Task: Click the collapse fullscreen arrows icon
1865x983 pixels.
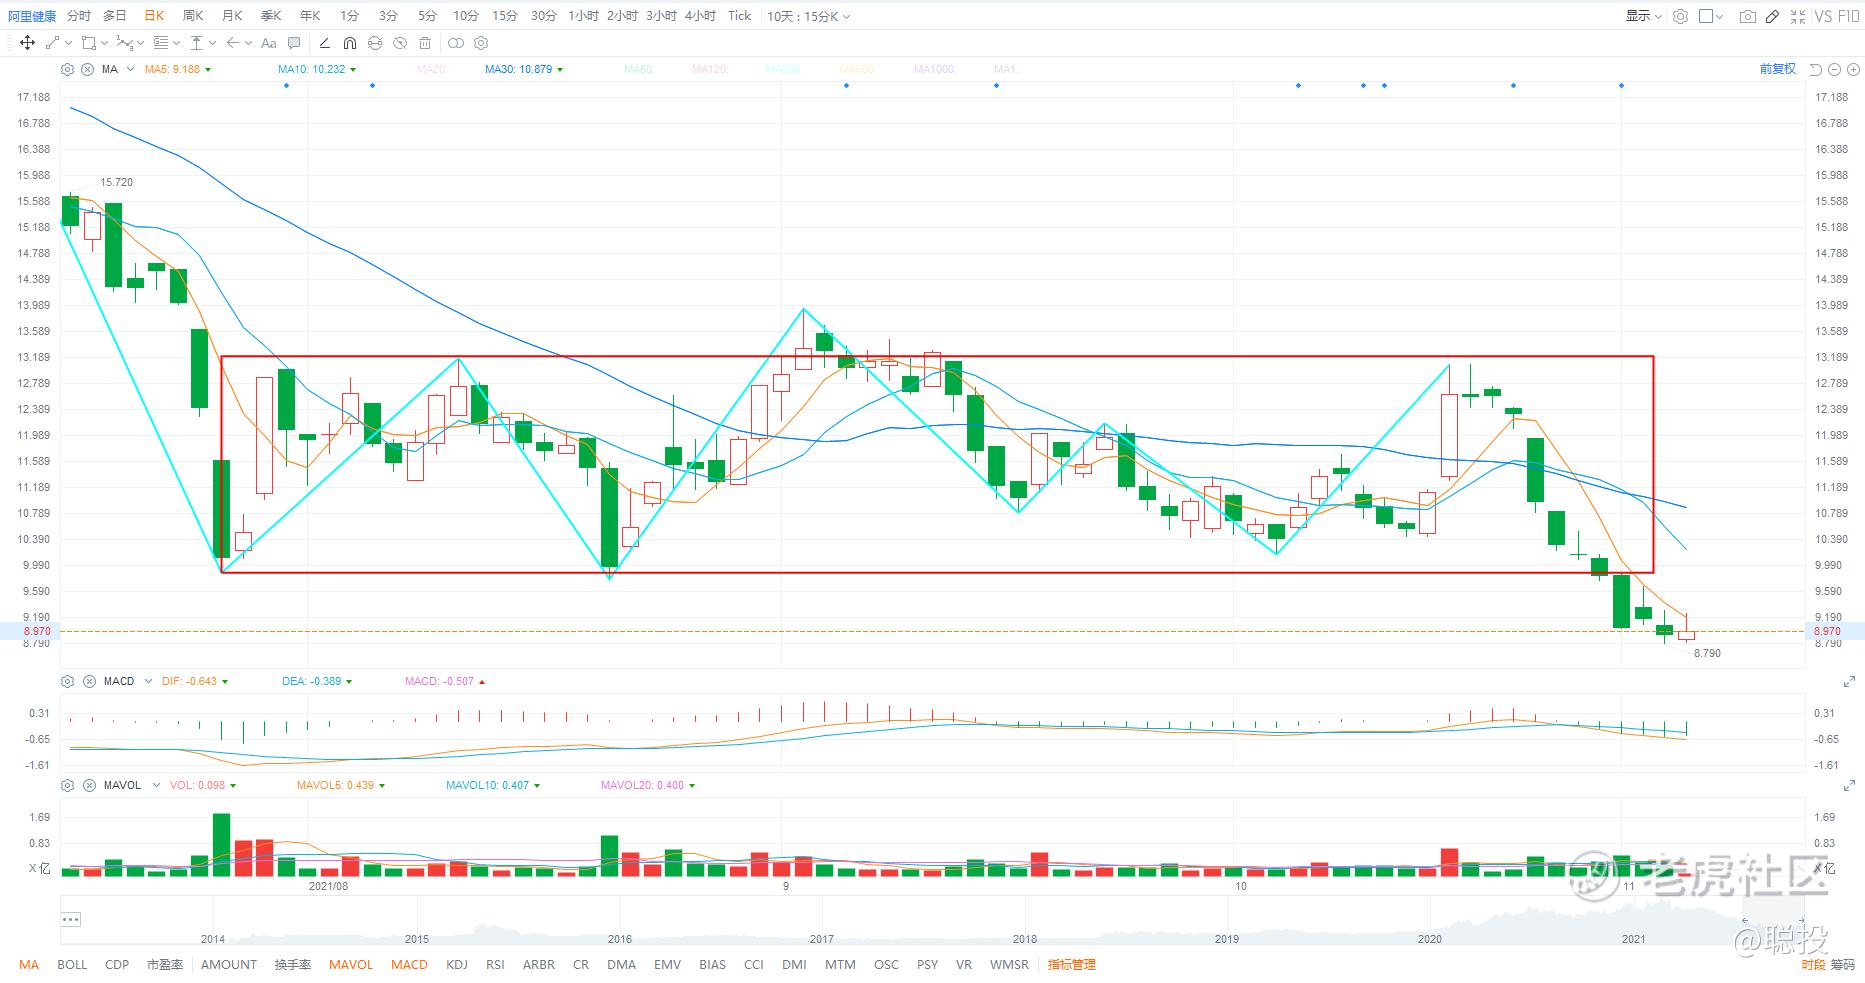Action: click(1798, 16)
